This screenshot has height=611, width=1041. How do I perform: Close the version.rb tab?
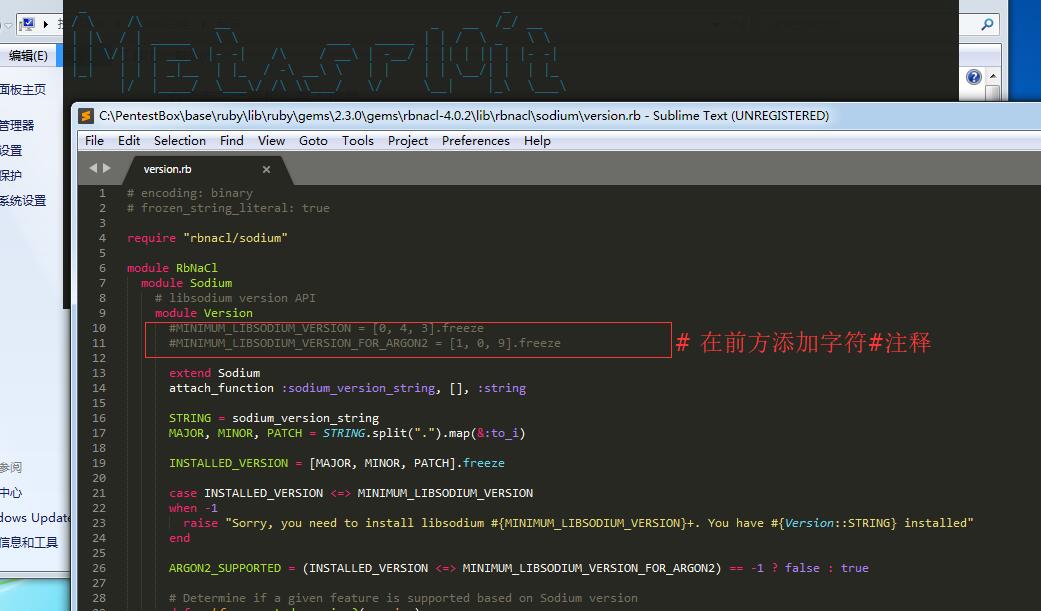(267, 170)
